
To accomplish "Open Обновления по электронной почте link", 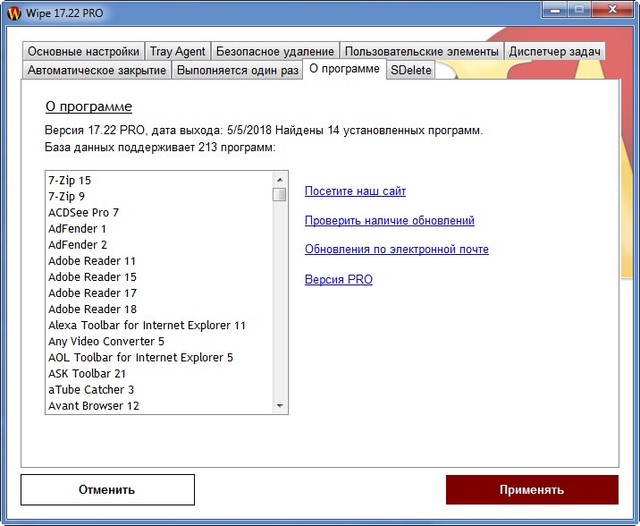I will click(396, 249).
